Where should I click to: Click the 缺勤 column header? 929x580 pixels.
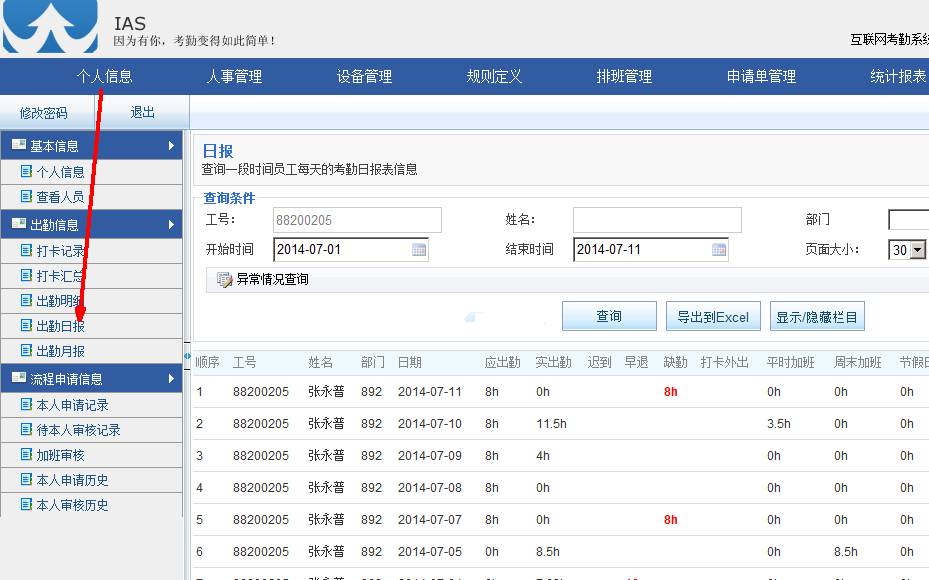pos(675,363)
